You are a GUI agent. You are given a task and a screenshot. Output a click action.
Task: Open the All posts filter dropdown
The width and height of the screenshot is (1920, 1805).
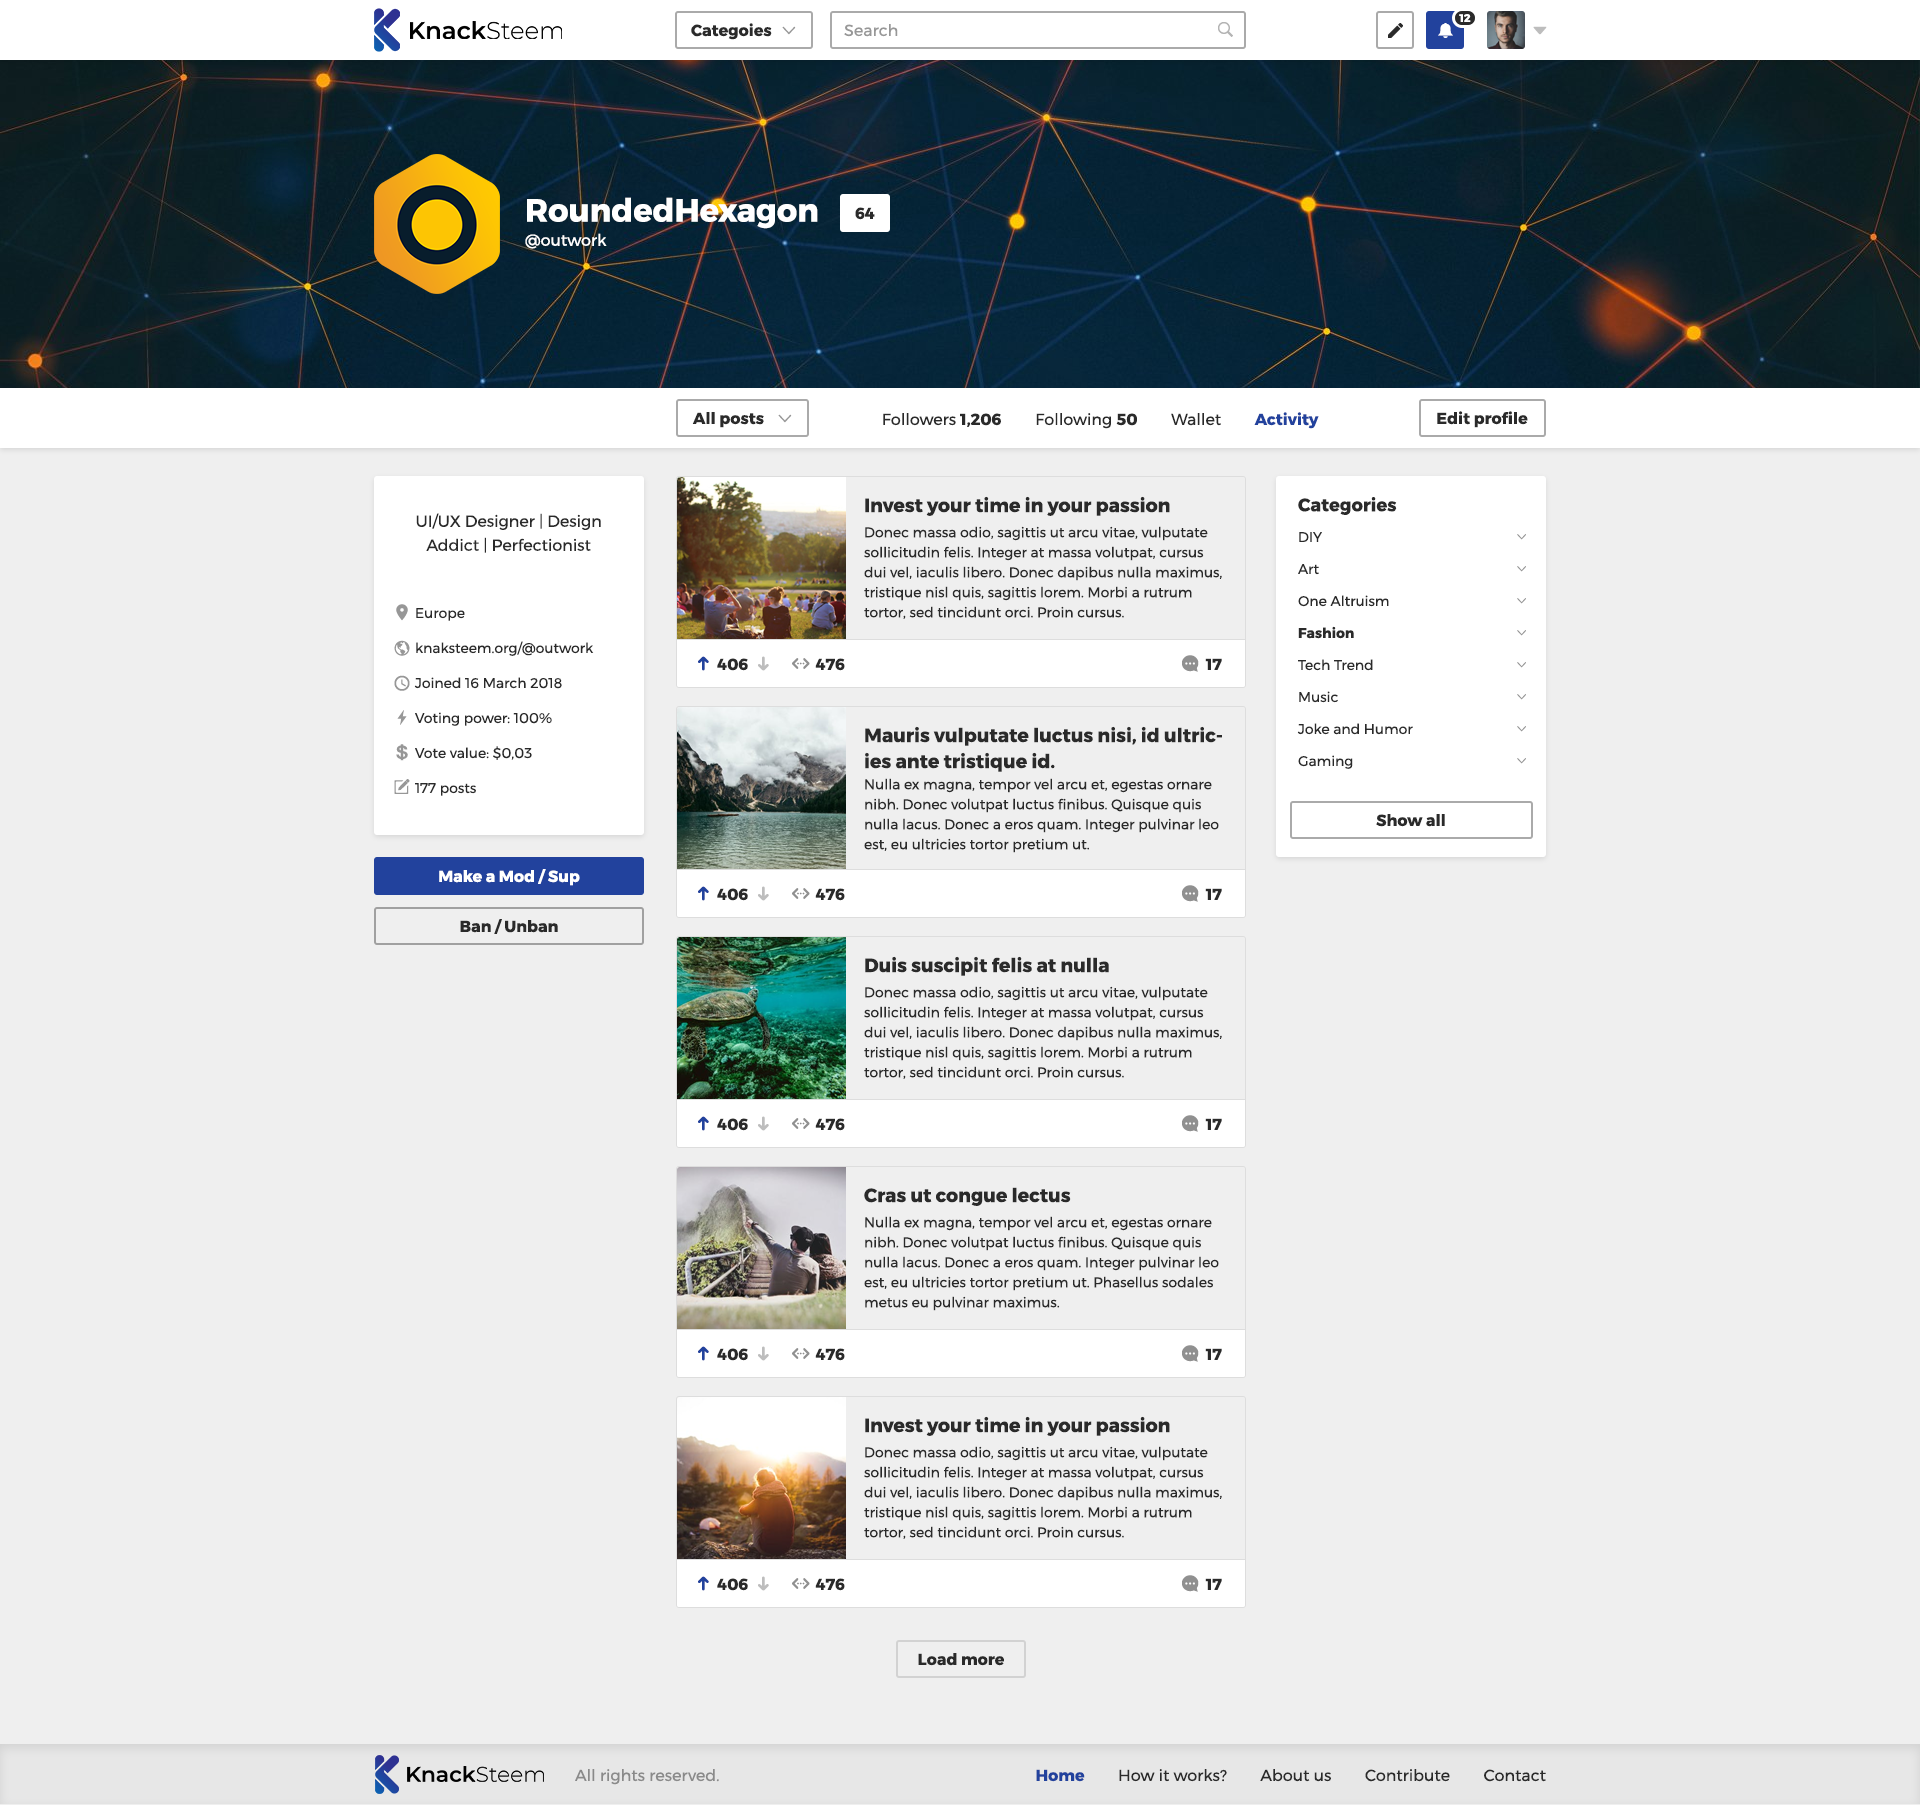tap(742, 418)
